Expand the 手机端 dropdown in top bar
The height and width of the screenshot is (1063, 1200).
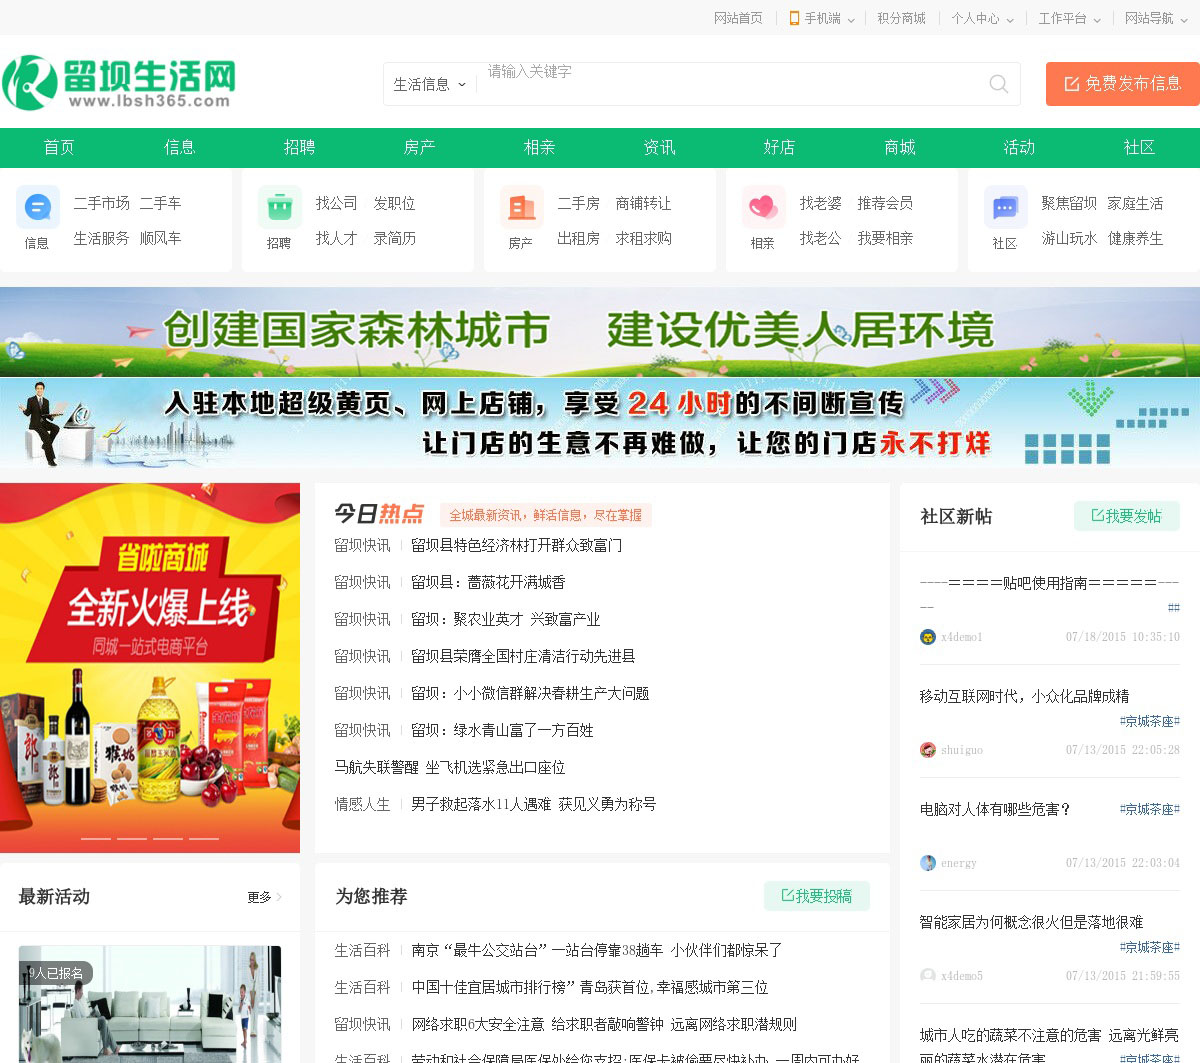click(x=822, y=18)
